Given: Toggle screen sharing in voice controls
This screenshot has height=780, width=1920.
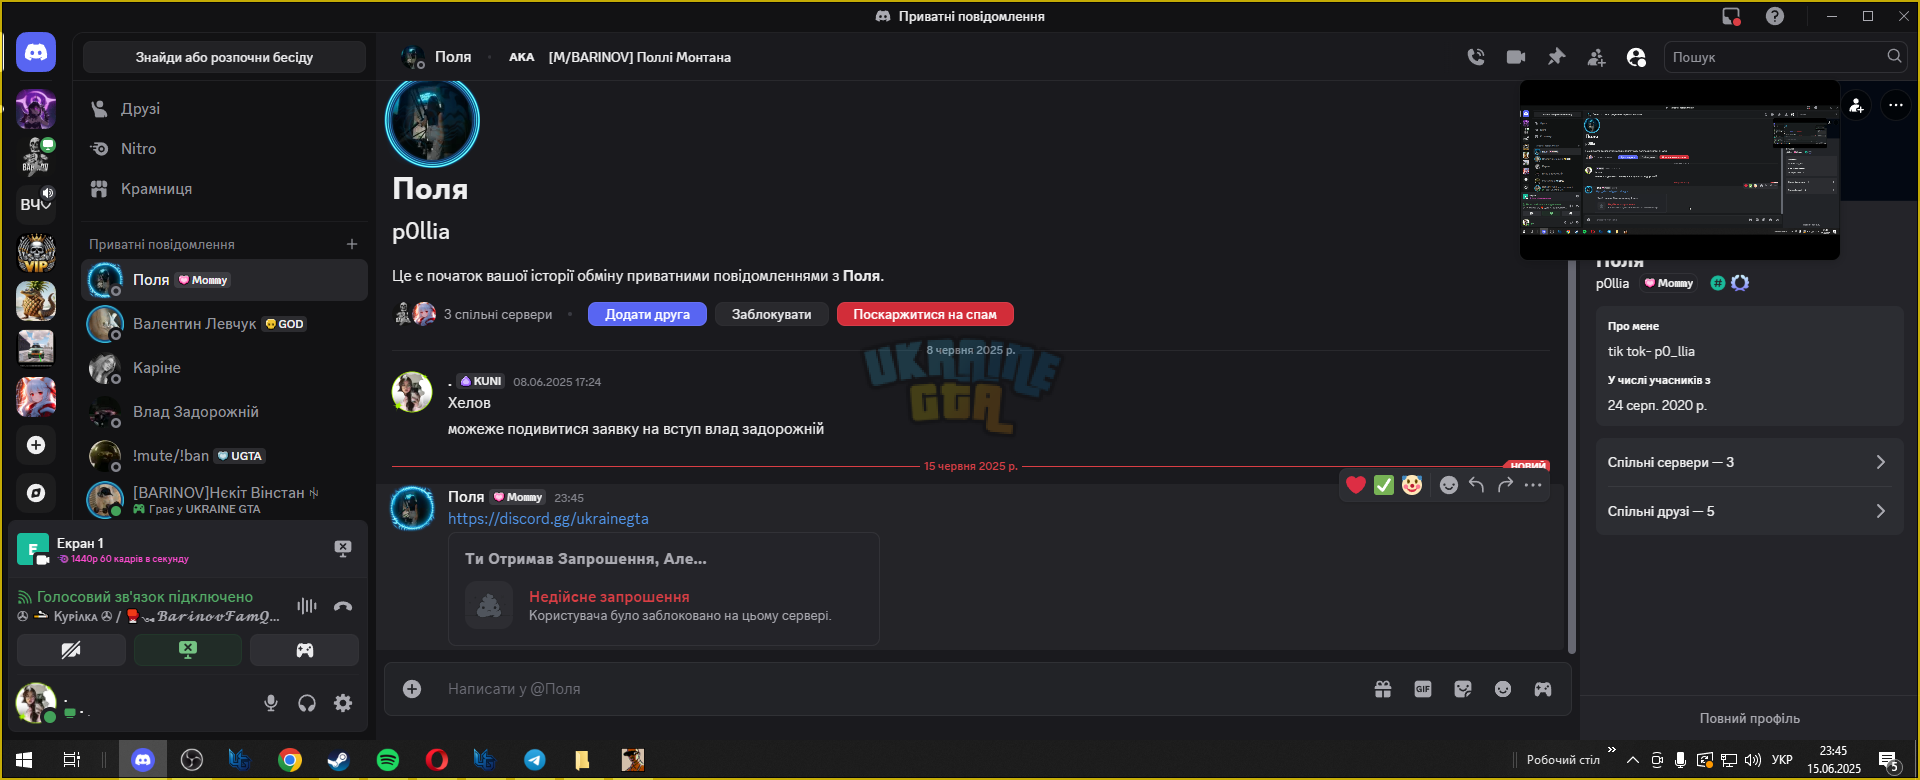Looking at the screenshot, I should click(x=188, y=650).
